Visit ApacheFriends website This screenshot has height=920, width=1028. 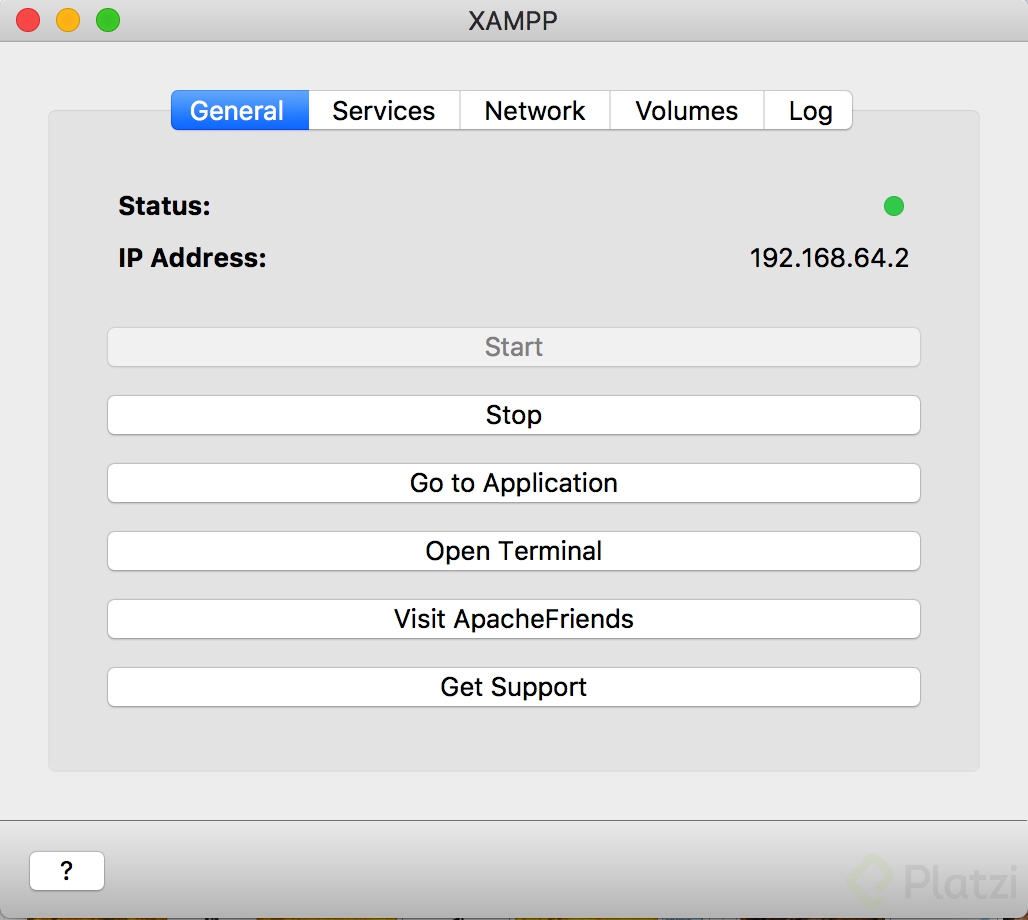click(513, 619)
